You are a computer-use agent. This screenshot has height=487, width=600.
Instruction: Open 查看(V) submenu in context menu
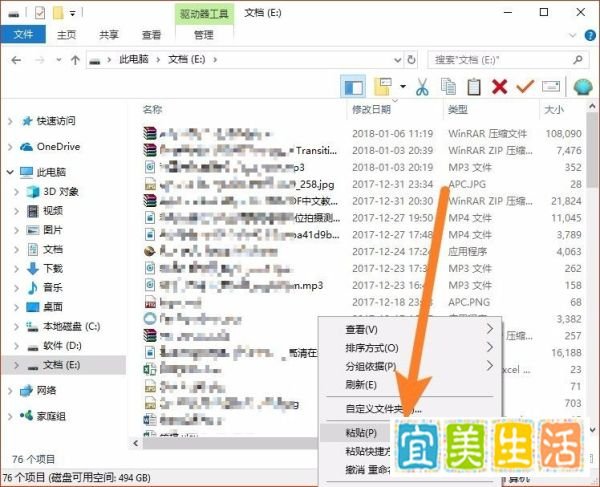pos(410,329)
